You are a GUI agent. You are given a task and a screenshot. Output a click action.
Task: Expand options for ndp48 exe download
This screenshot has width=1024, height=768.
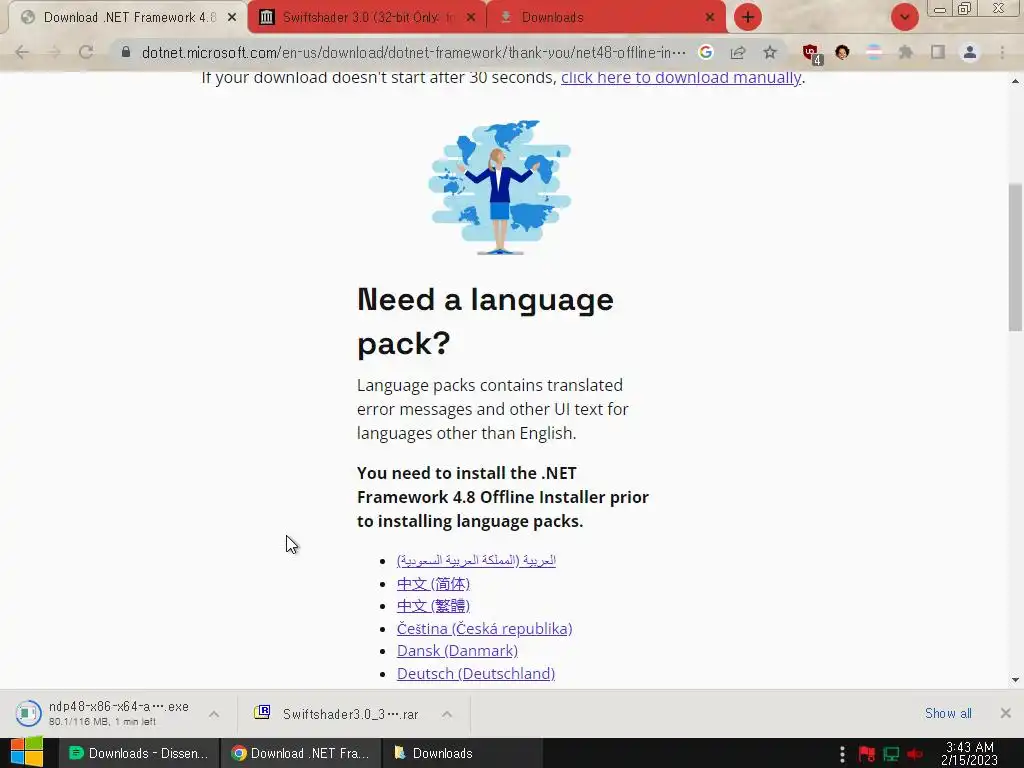(214, 714)
